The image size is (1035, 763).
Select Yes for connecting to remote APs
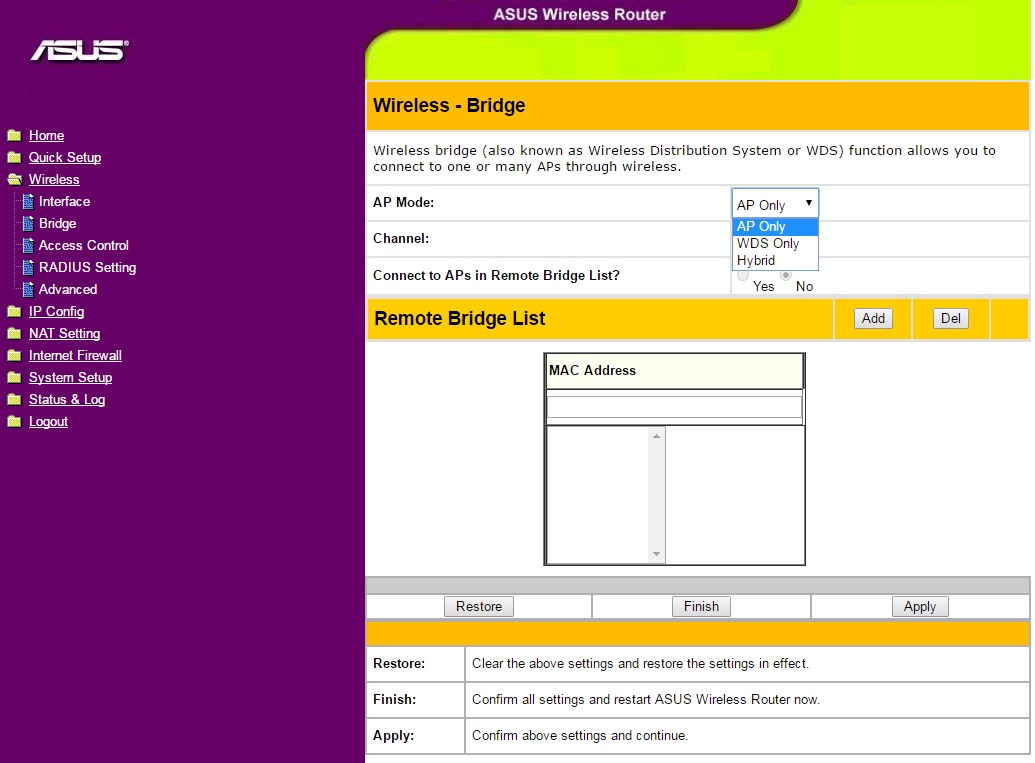pos(743,276)
